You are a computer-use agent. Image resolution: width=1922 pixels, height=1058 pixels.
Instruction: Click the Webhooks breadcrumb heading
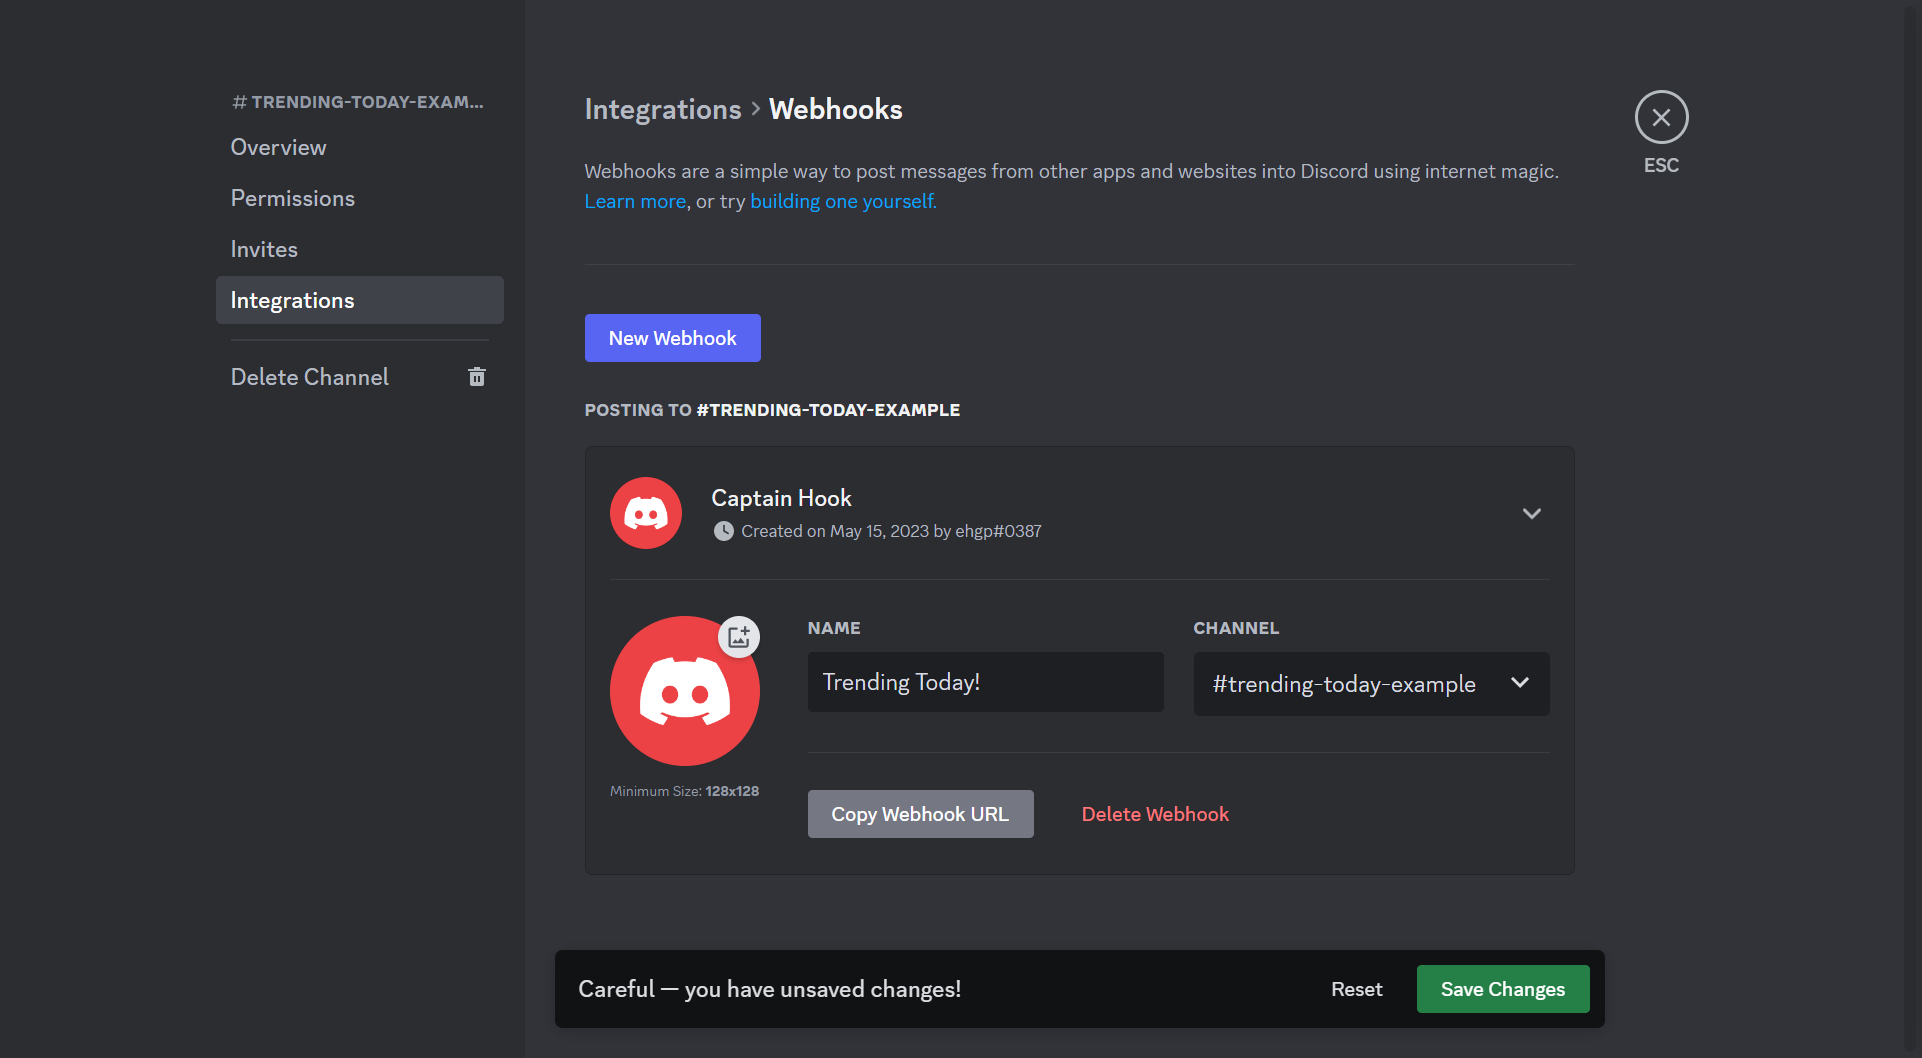(835, 109)
